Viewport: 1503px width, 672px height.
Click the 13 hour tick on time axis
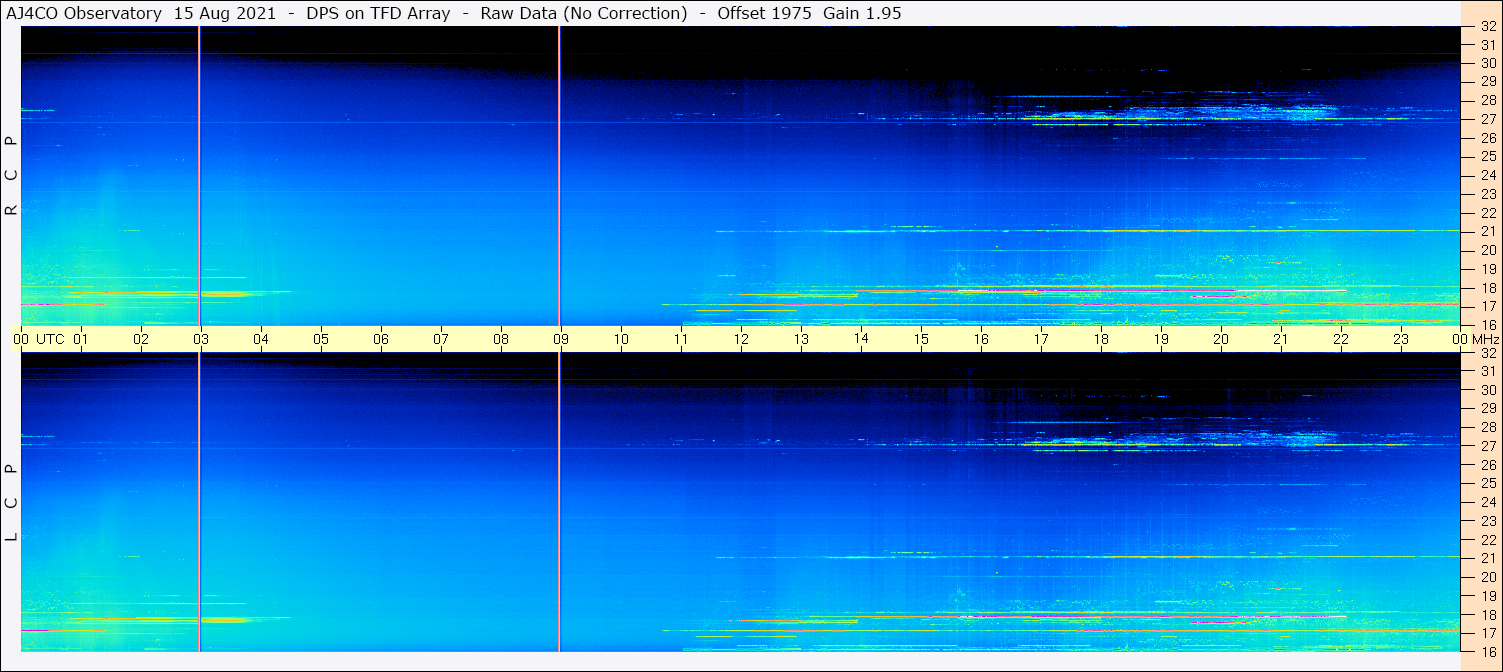(x=801, y=339)
